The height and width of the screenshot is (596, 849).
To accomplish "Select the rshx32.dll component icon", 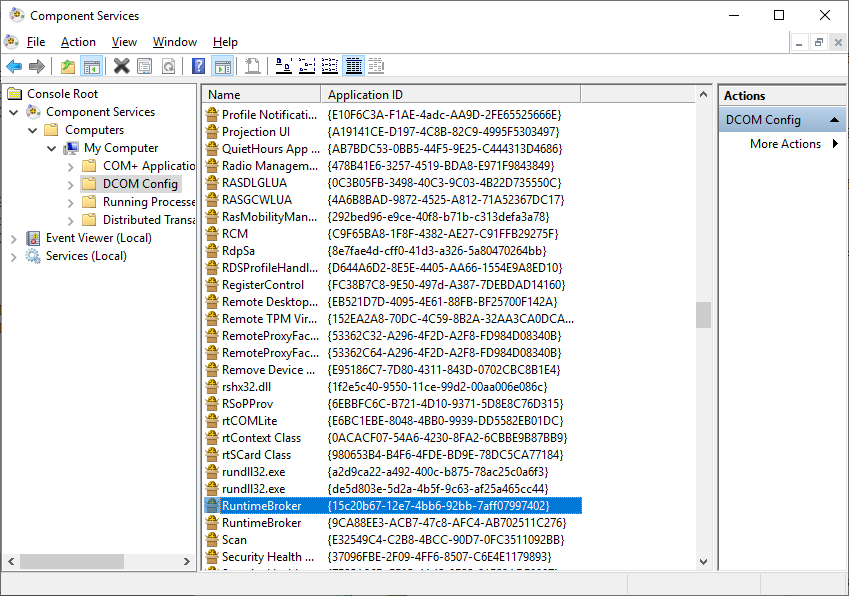I will click(212, 387).
